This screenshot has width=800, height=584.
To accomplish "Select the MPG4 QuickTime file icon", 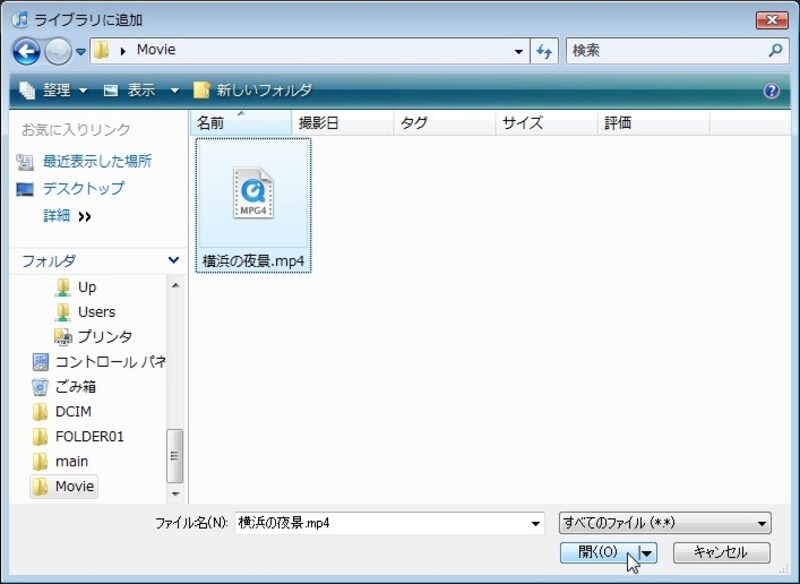I will click(x=253, y=193).
